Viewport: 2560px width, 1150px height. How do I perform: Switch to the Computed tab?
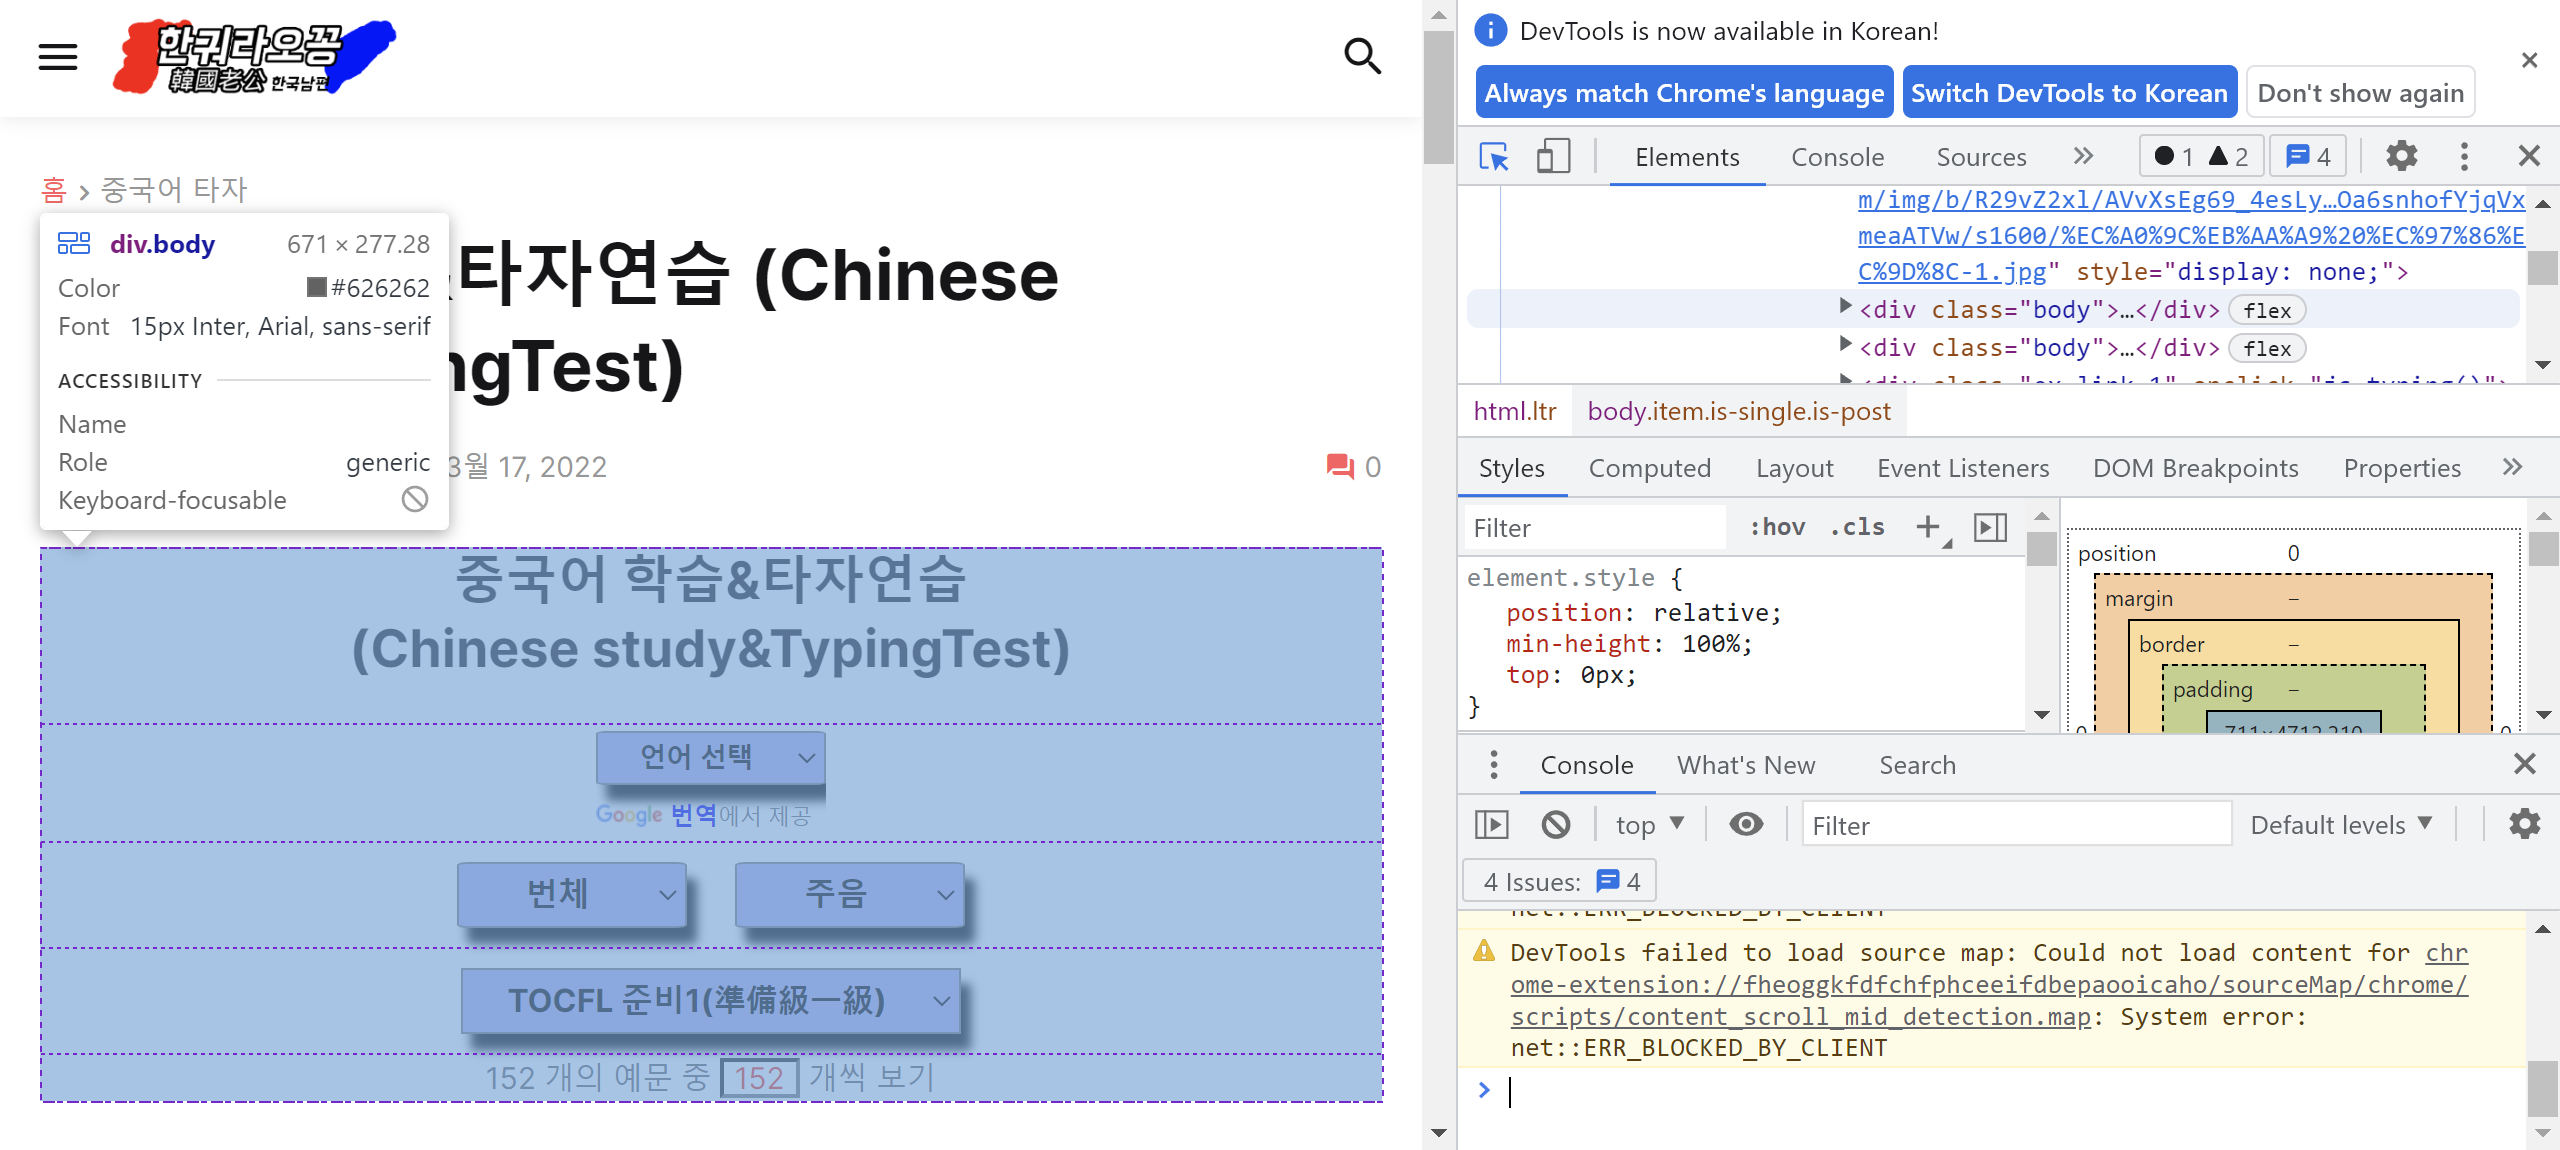(x=1649, y=468)
